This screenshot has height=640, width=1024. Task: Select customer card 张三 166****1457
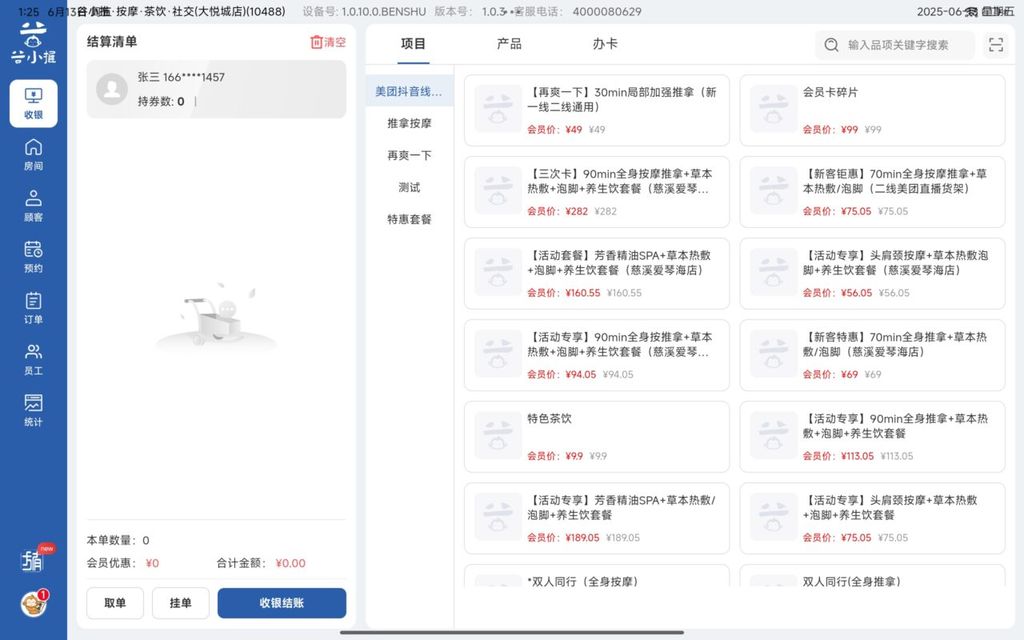[216, 89]
